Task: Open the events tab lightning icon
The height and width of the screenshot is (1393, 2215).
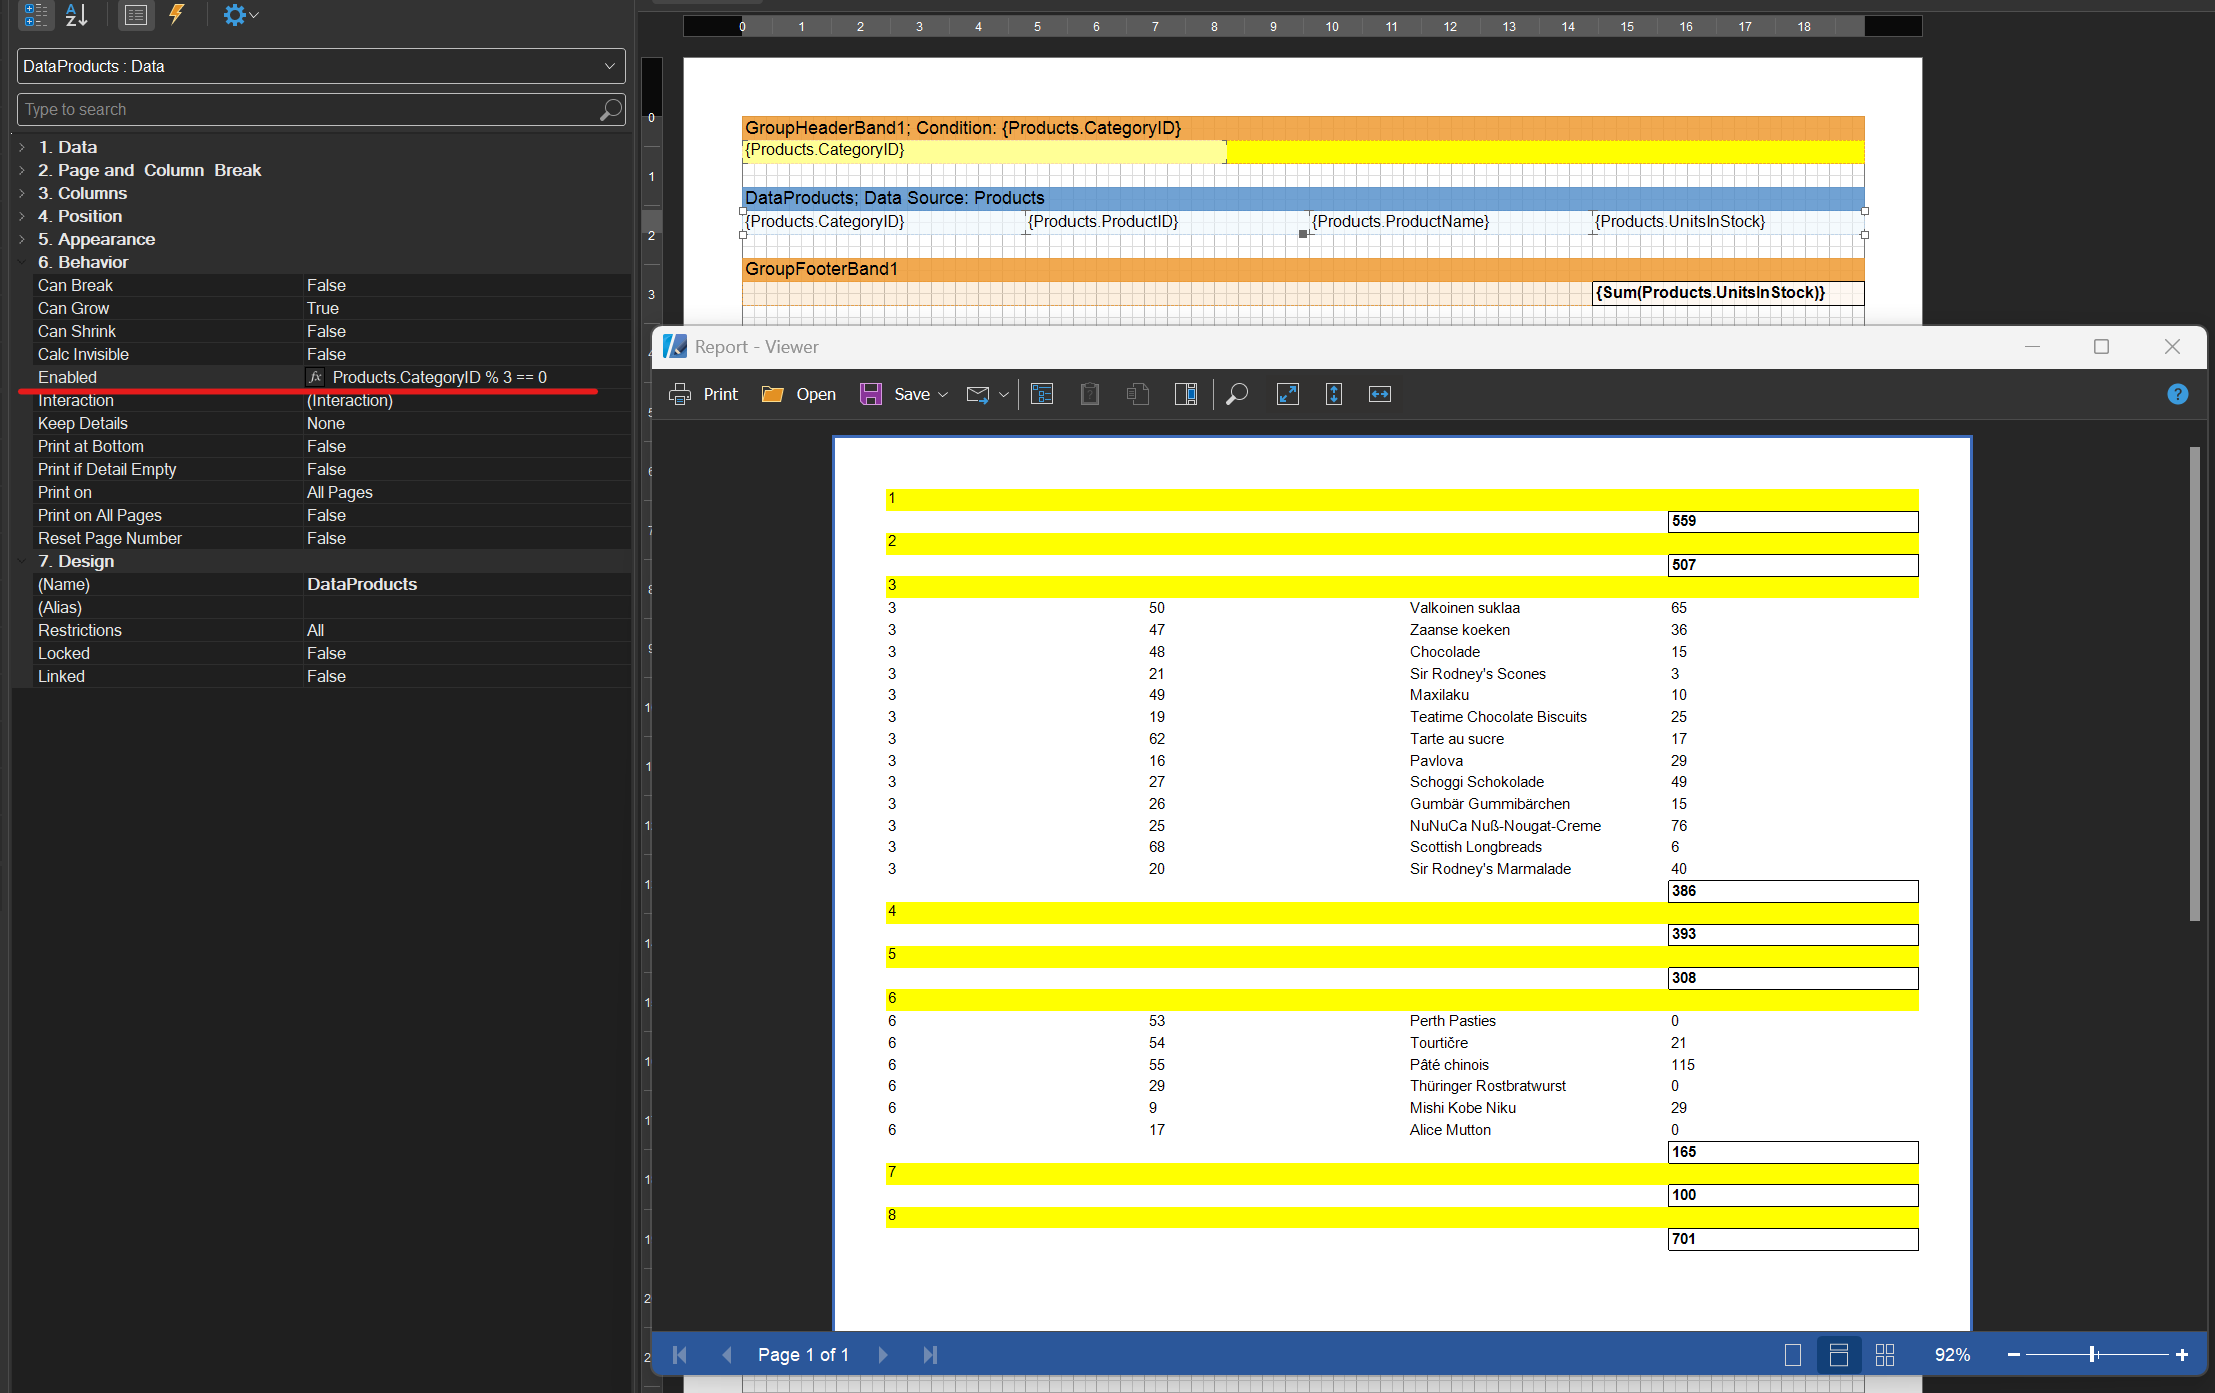Action: point(177,14)
